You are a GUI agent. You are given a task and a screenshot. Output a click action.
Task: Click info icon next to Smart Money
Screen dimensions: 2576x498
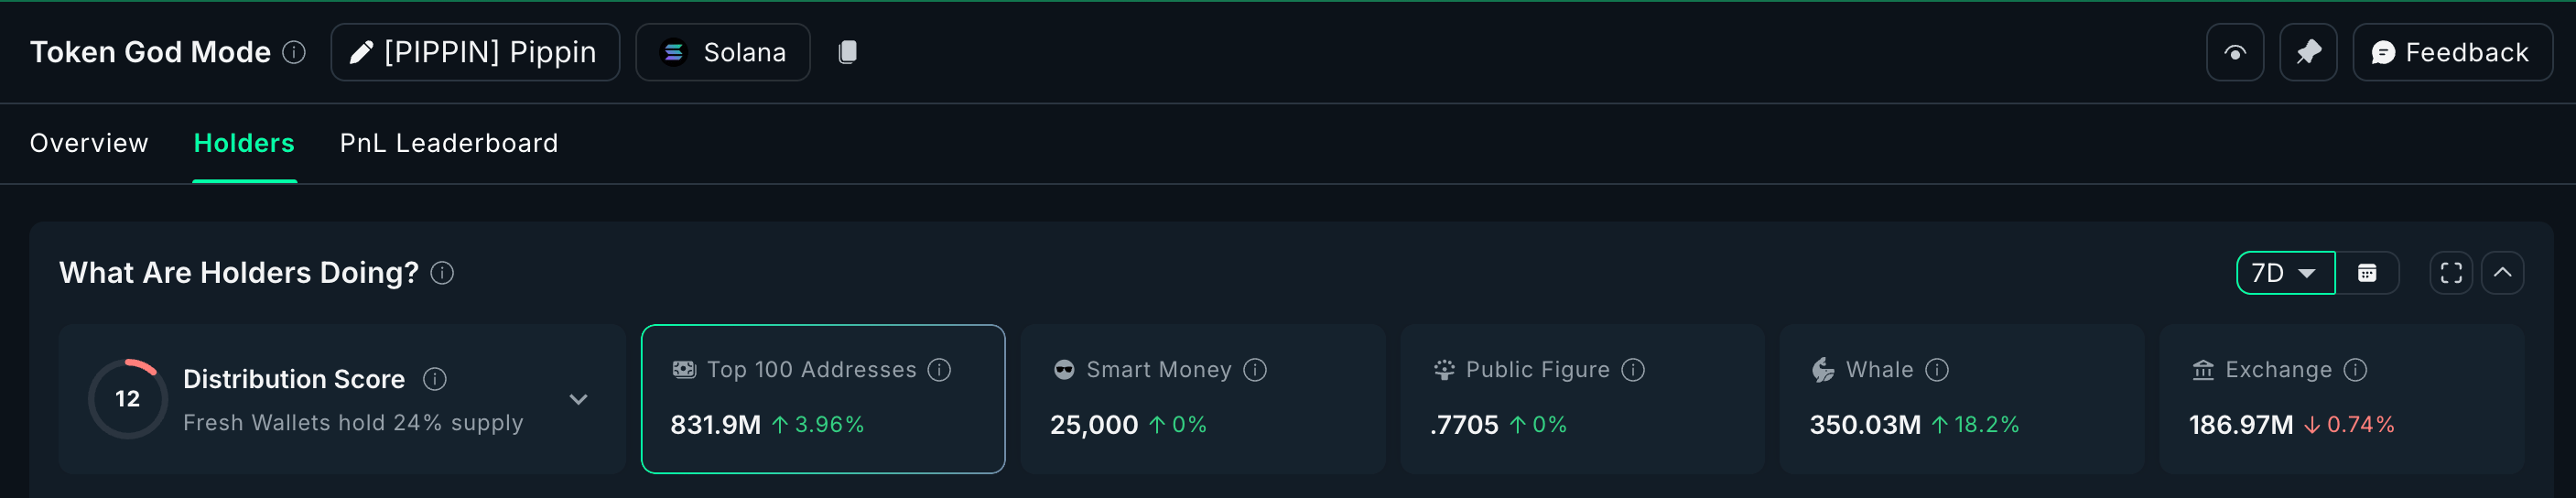click(x=1255, y=370)
